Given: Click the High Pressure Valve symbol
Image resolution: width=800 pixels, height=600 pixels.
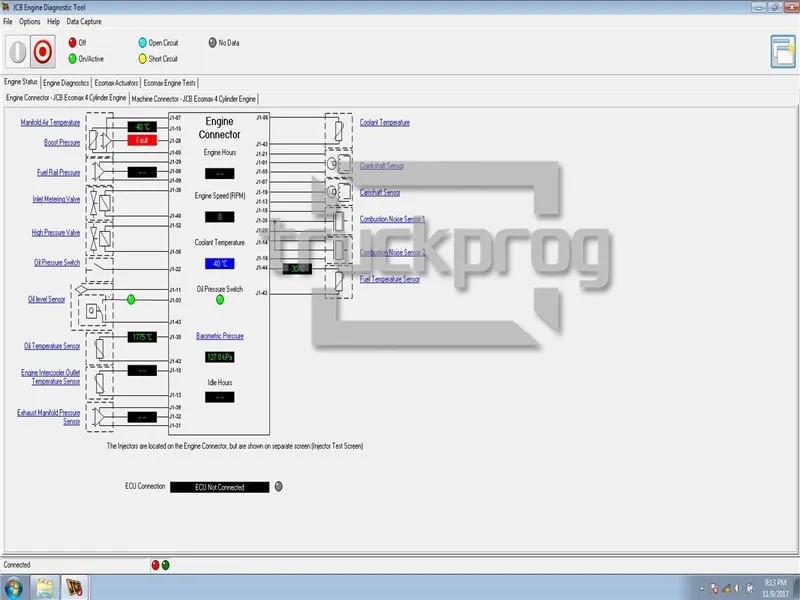Looking at the screenshot, I should (100, 238).
